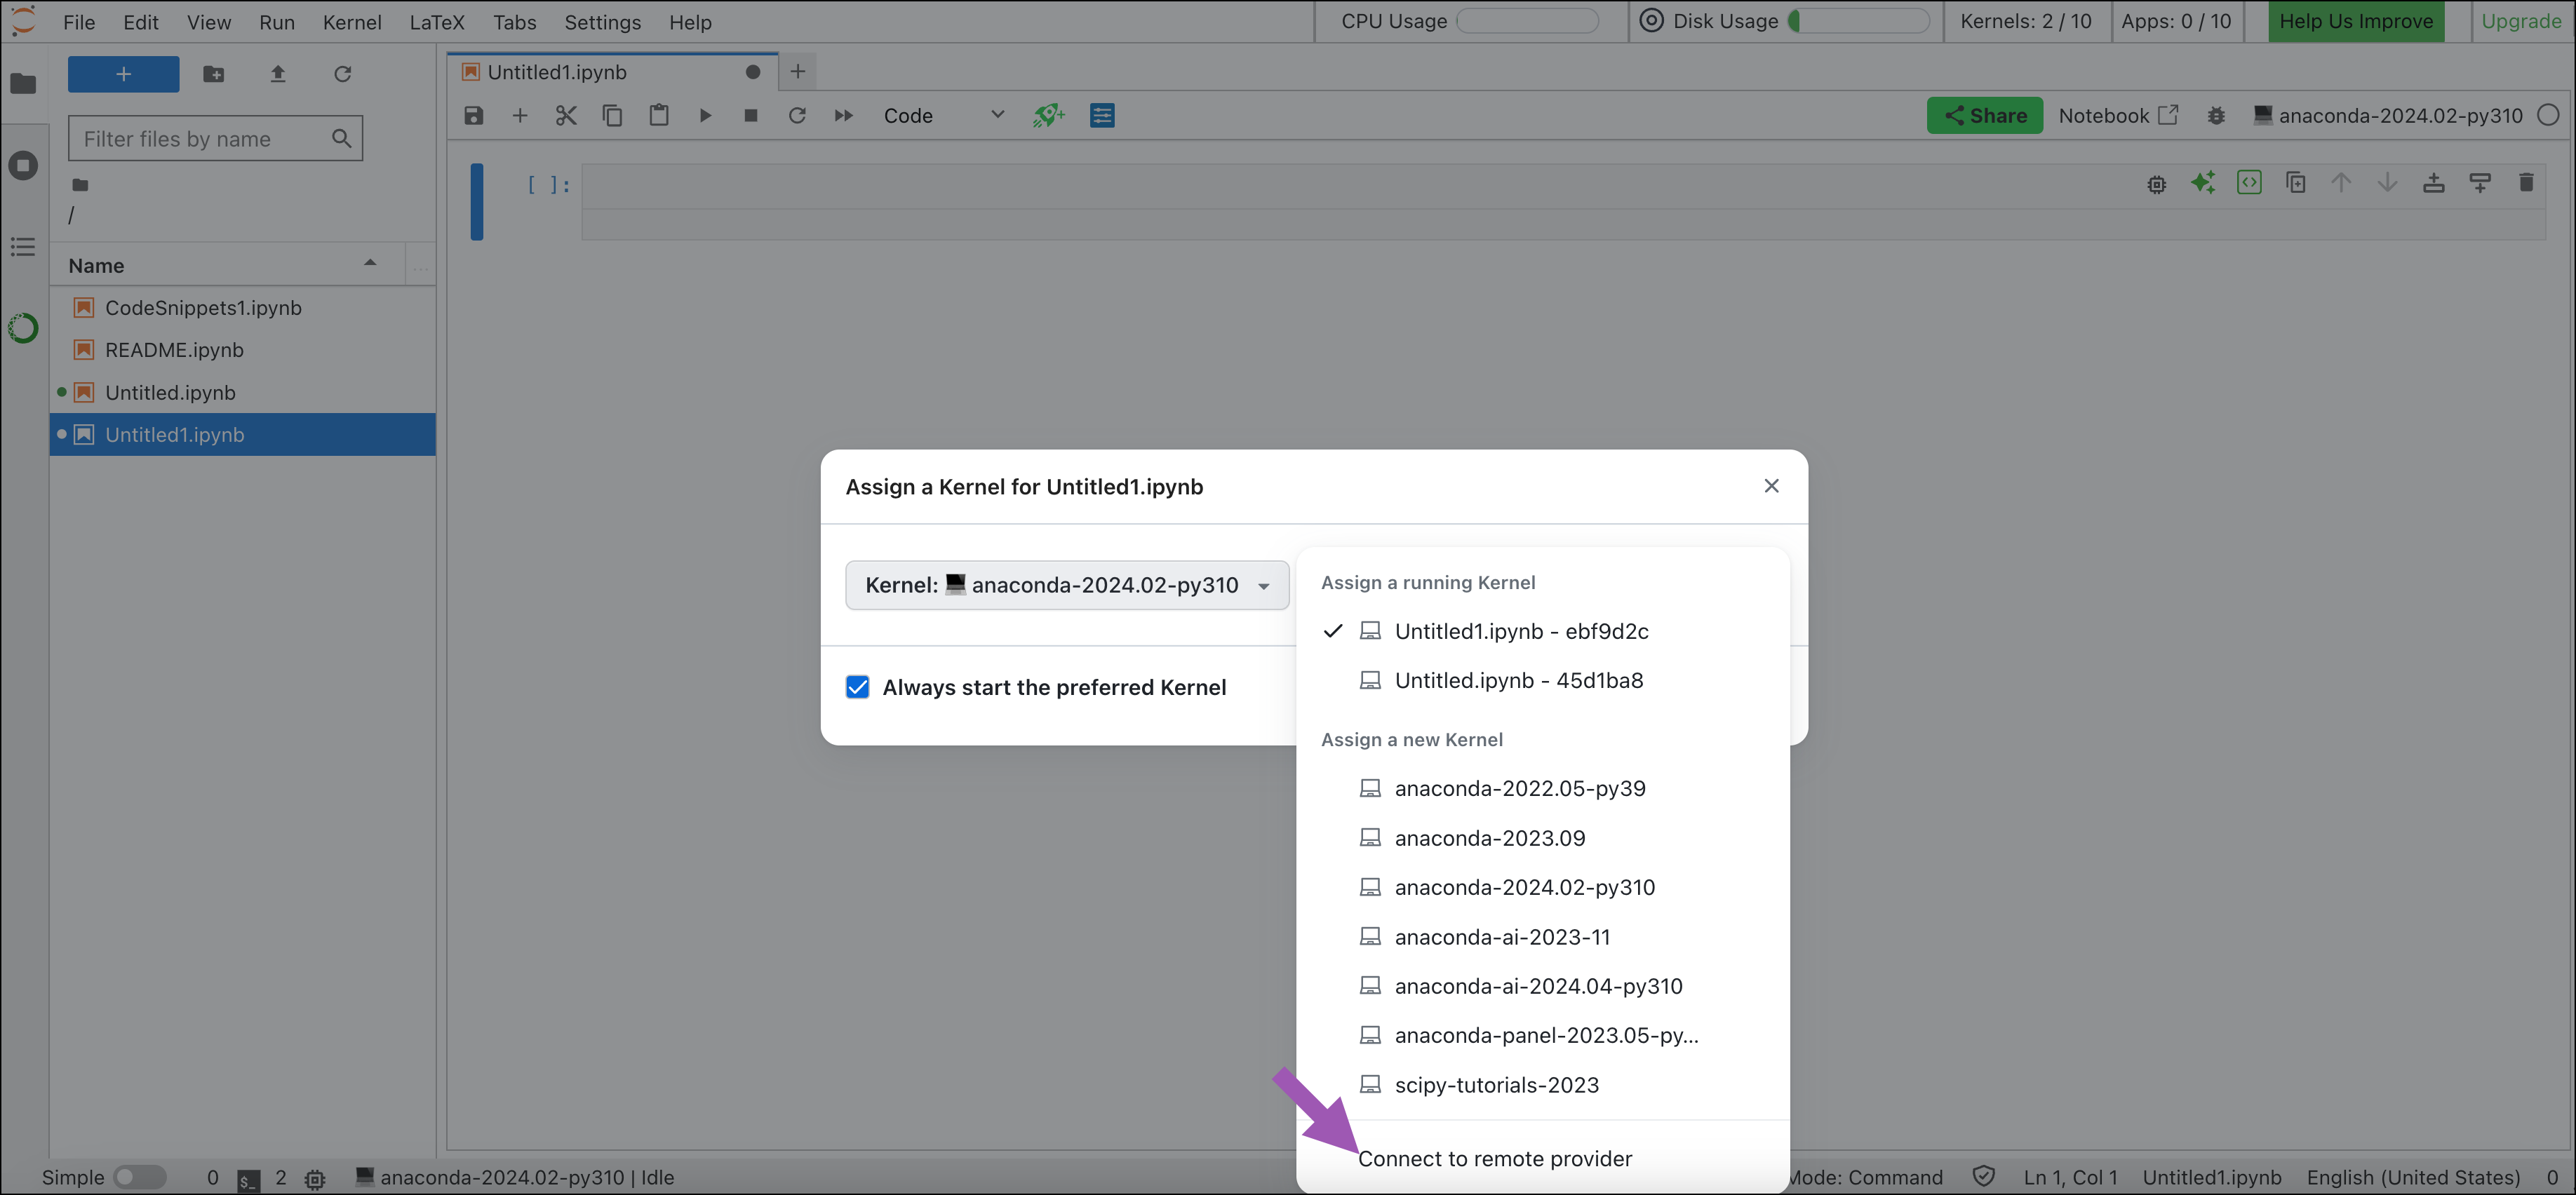
Task: Run the selected cell play button
Action: [705, 116]
